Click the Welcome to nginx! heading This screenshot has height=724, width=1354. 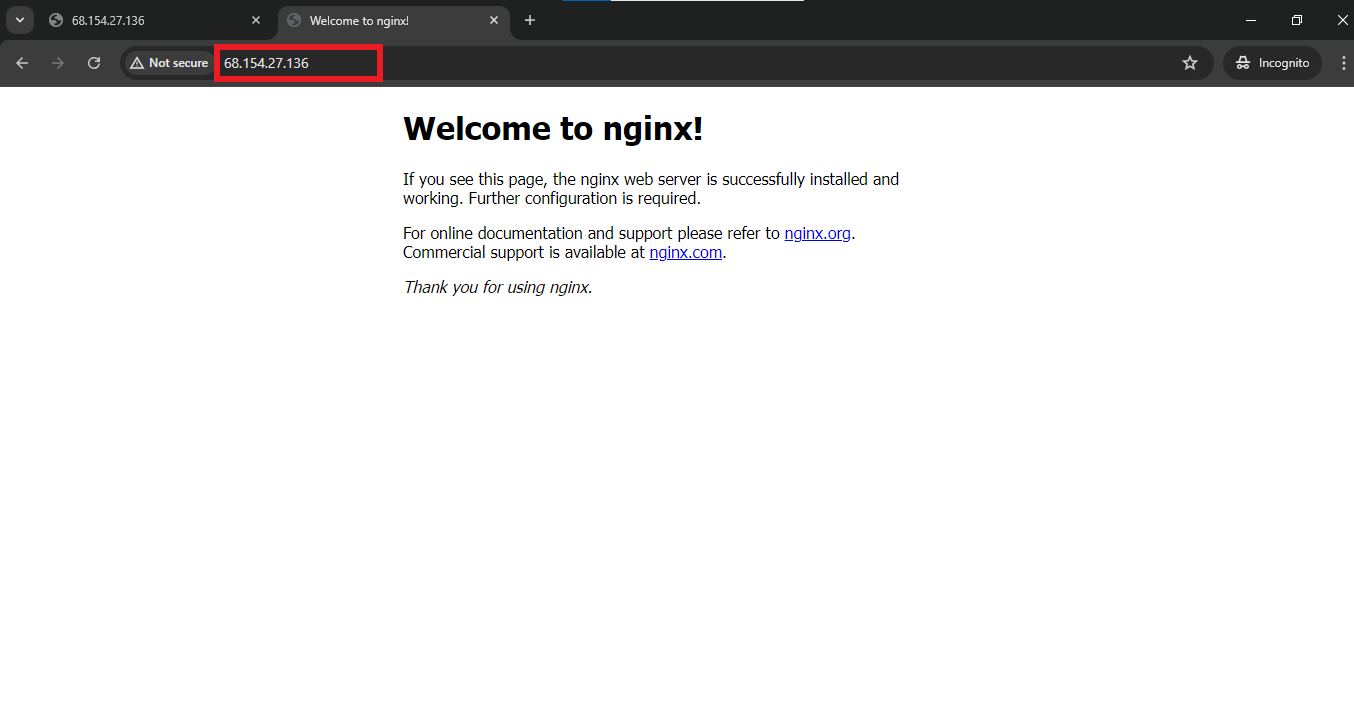[x=553, y=129]
